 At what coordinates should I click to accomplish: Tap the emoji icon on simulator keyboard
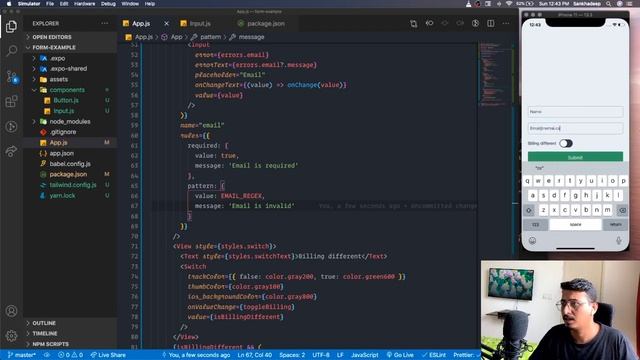(x=532, y=240)
